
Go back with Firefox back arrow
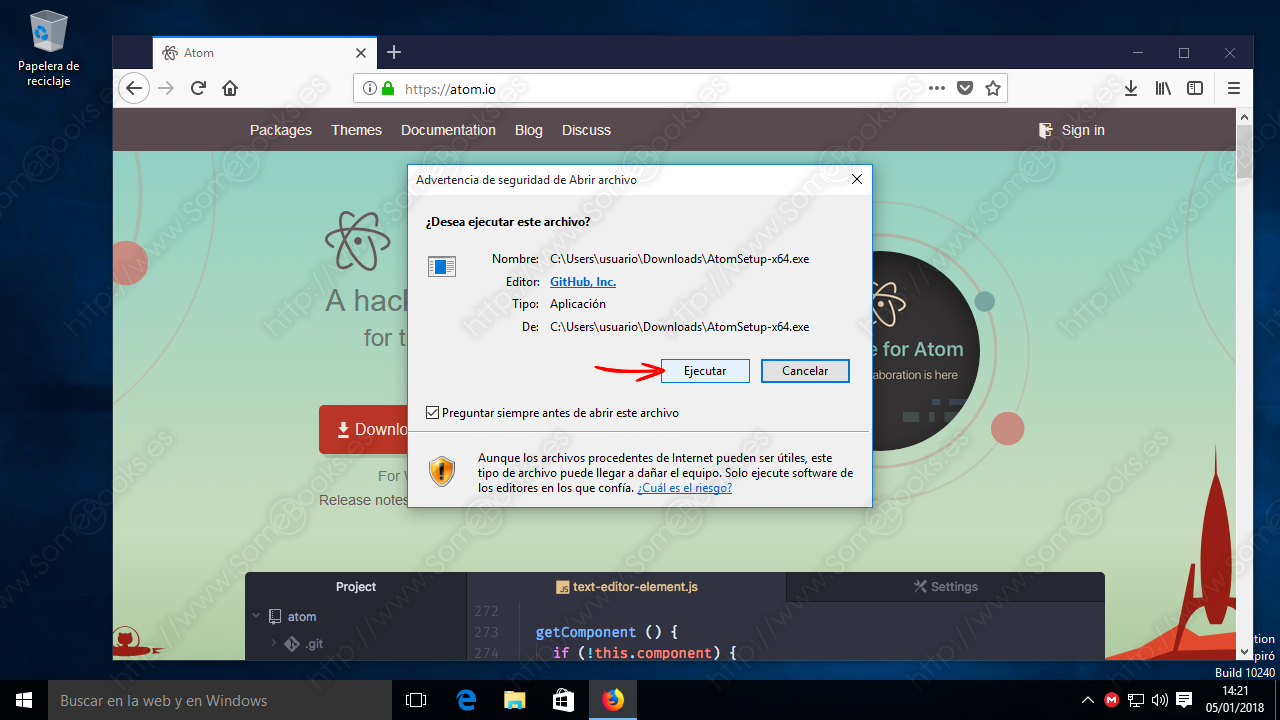tap(134, 88)
